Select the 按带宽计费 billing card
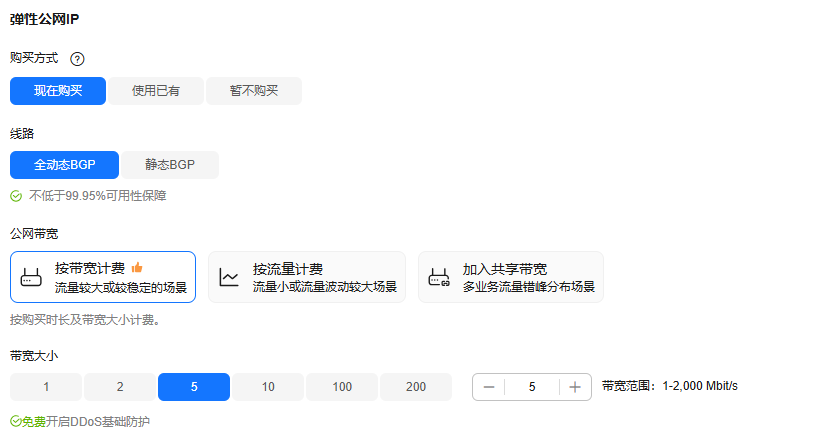 coord(103,277)
